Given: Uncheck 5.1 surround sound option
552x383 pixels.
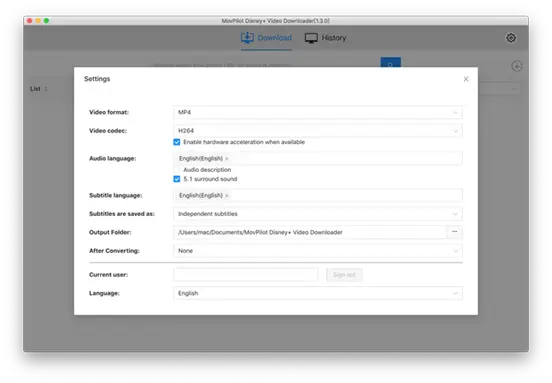Looking at the screenshot, I should tap(177, 179).
